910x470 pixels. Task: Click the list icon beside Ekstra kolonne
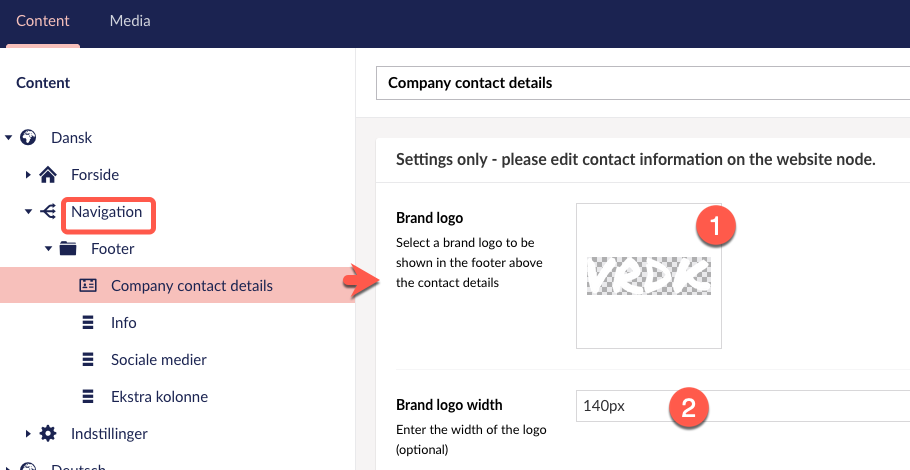pos(88,397)
